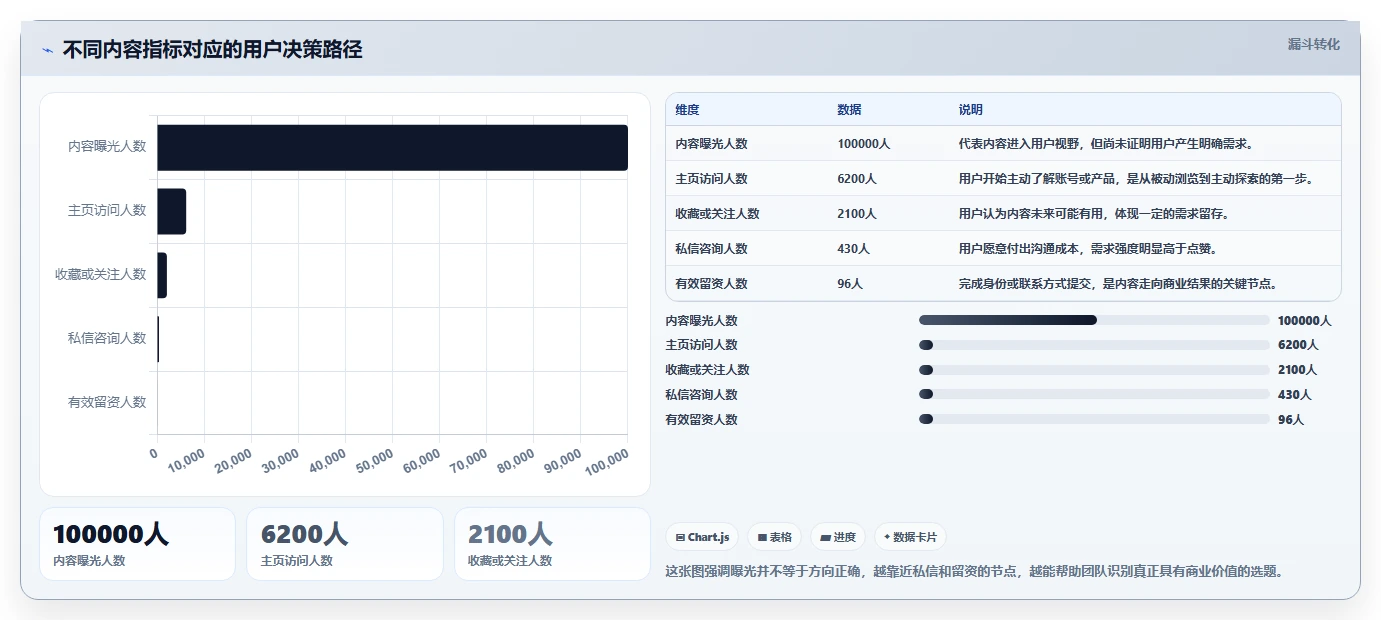Click 有效留资人数 in the table's first column
Viewport: 1381px width, 620px height.
(x=711, y=284)
